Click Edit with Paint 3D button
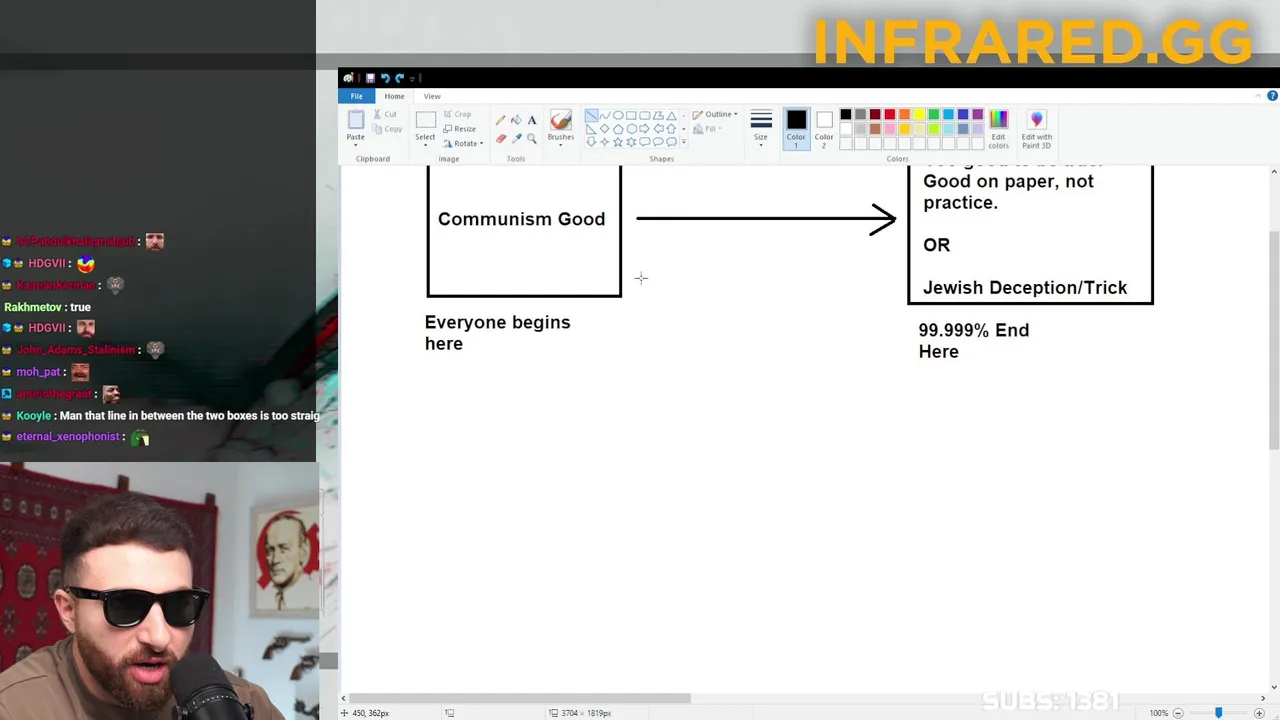The height and width of the screenshot is (720, 1280). [x=1037, y=129]
